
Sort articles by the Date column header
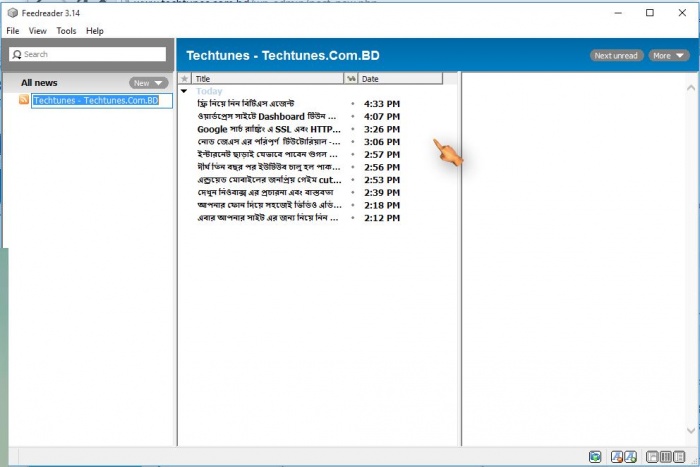tap(400, 79)
